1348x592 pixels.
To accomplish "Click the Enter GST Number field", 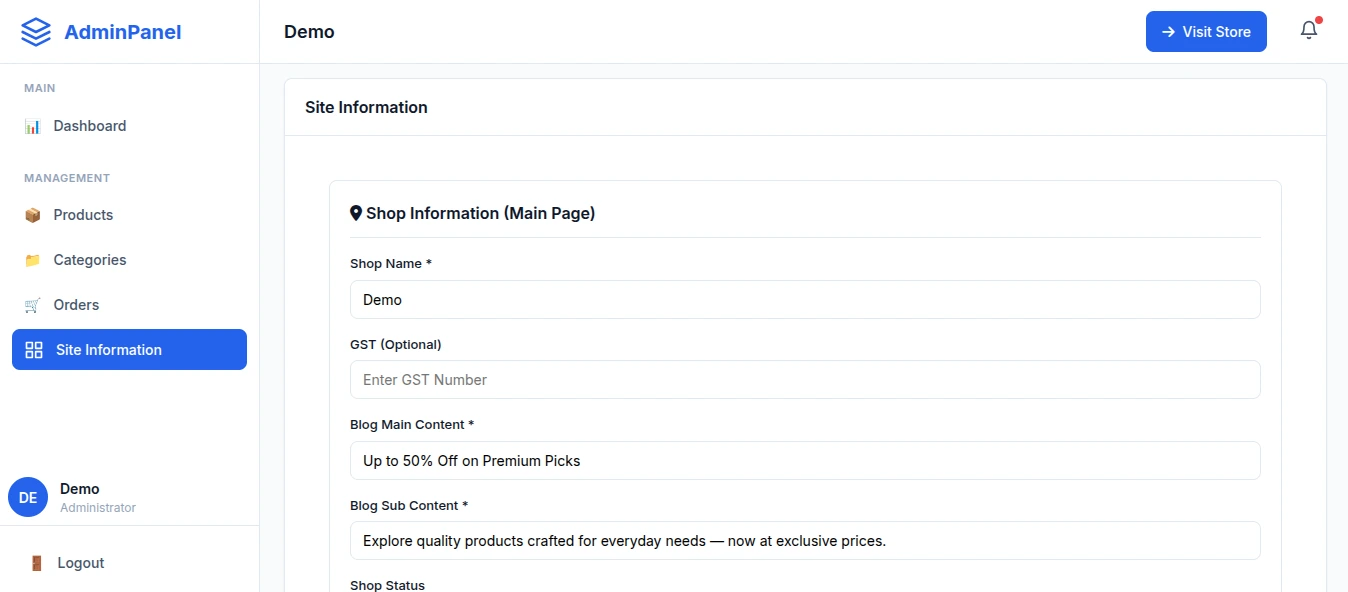I will pos(804,380).
